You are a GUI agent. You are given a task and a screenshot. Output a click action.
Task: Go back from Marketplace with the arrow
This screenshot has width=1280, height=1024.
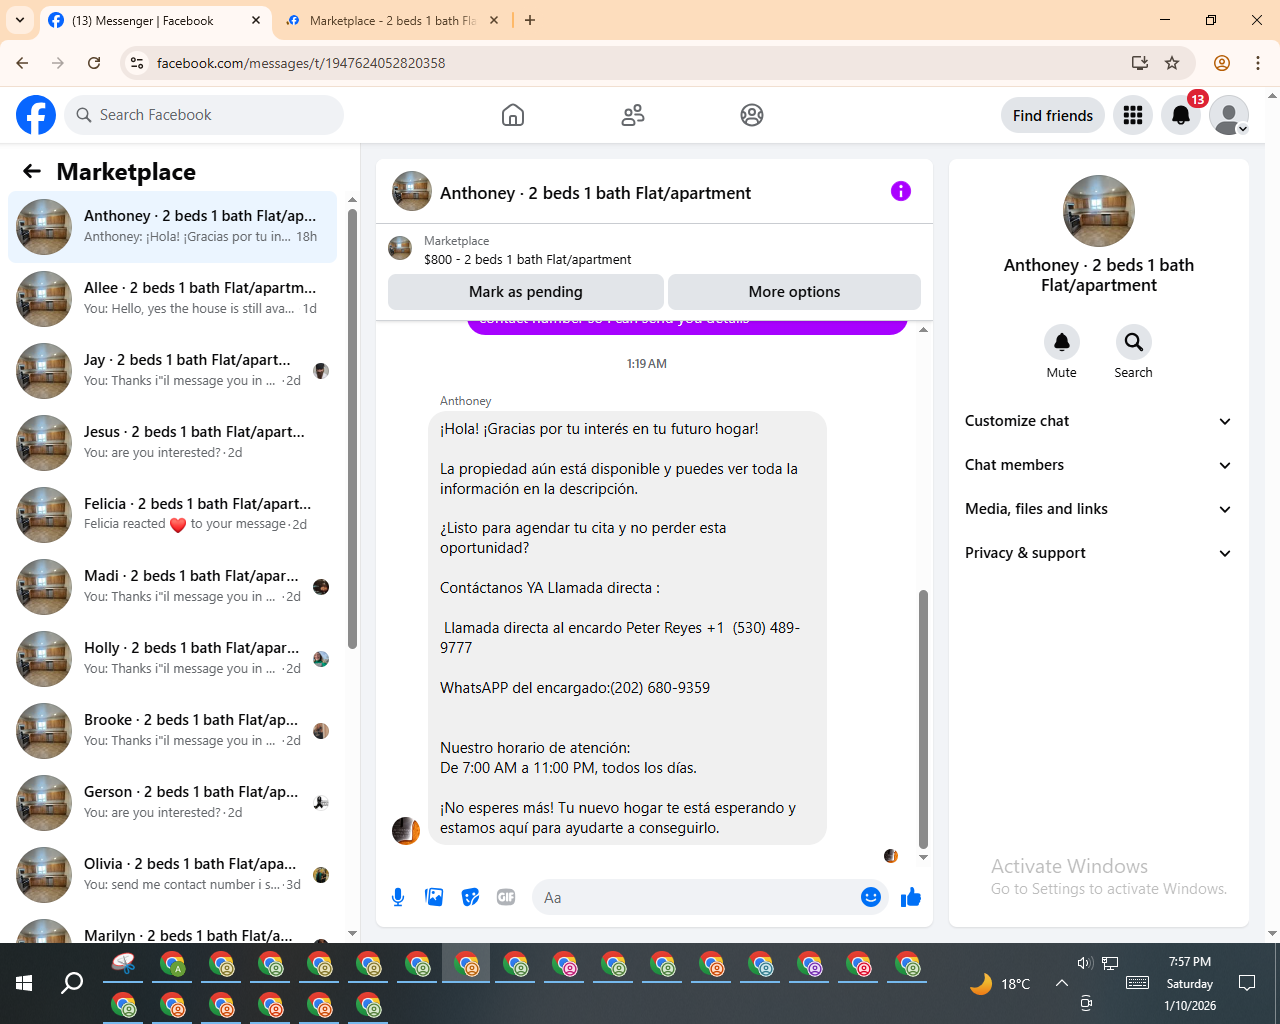pos(32,171)
